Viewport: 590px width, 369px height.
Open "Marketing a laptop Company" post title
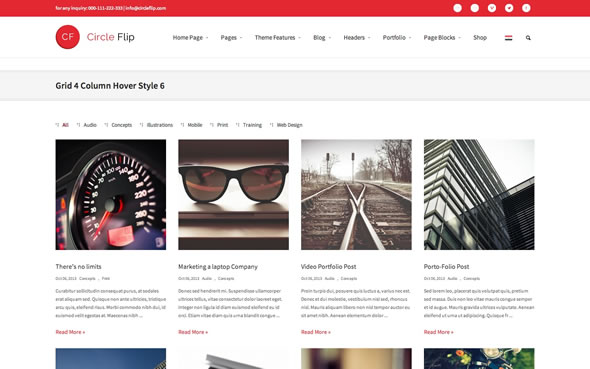[x=218, y=266]
